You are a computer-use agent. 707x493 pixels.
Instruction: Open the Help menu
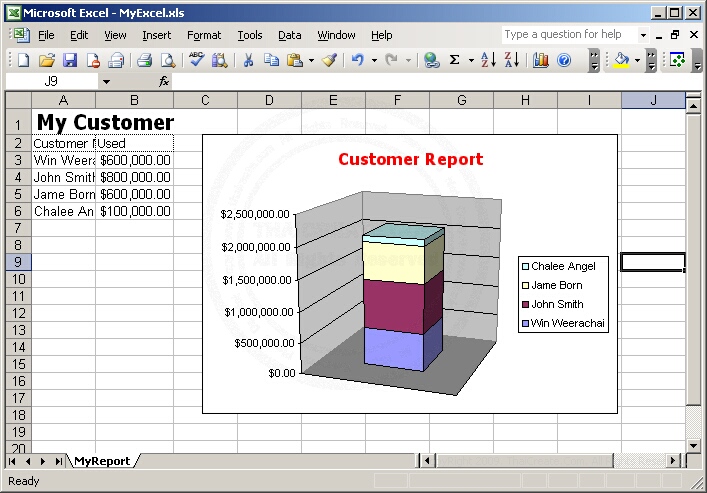pyautogui.click(x=381, y=35)
